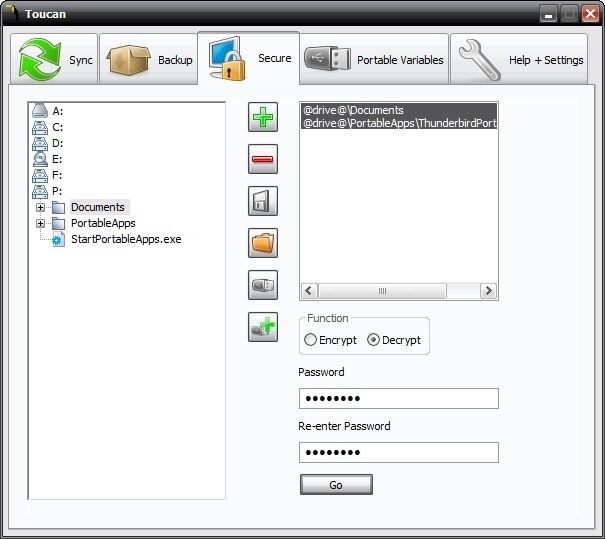Close the Toucan window

590,14
